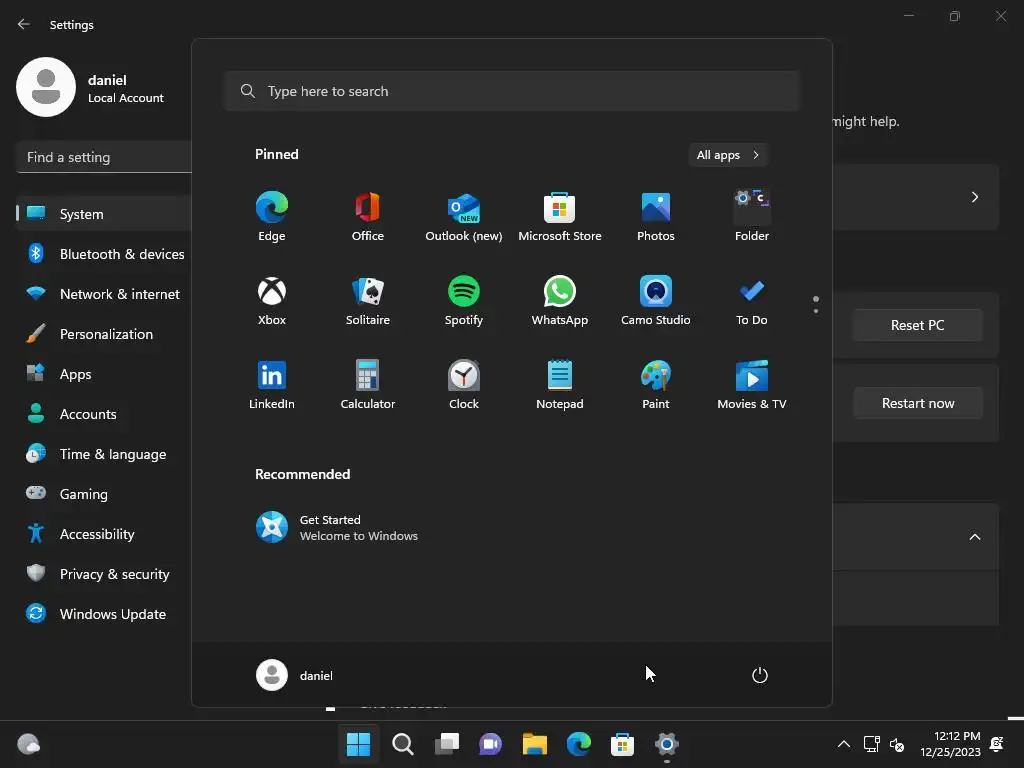Open Task View on taskbar
Screen dimensions: 1024x768
coord(447,744)
